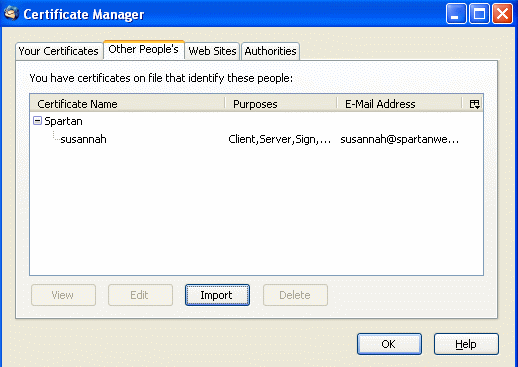518x367 pixels.
Task: Switch to the Your Certificates tab
Action: coord(59,51)
